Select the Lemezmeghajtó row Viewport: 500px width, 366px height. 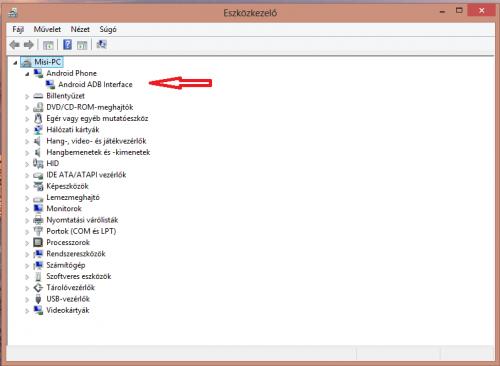coord(73,198)
